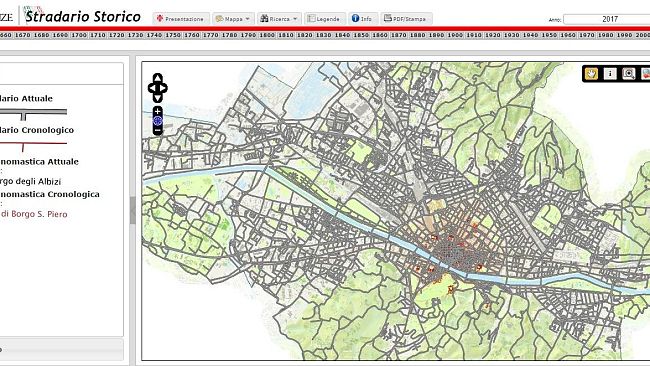Pan the map downward
This screenshot has height=366, width=650.
click(158, 98)
